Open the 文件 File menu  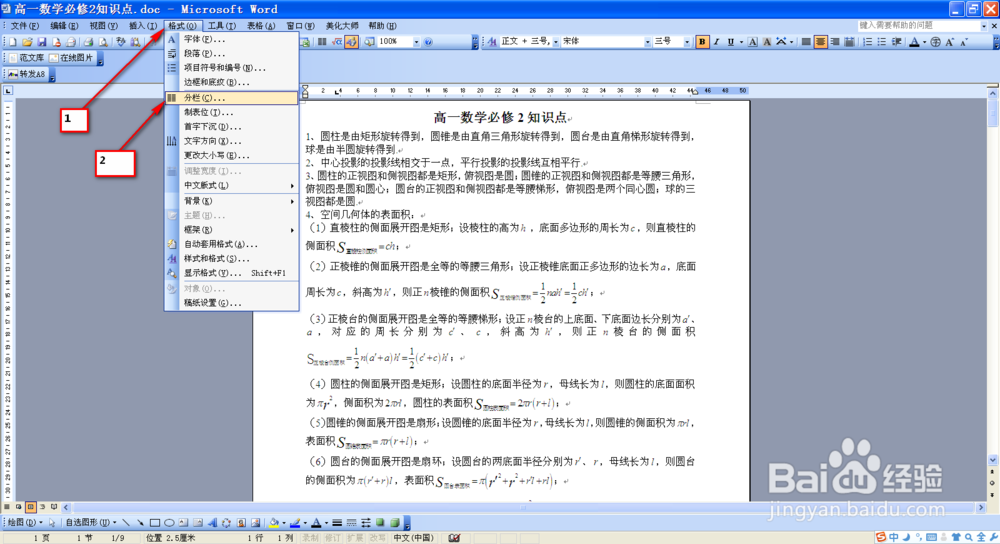tap(25, 26)
